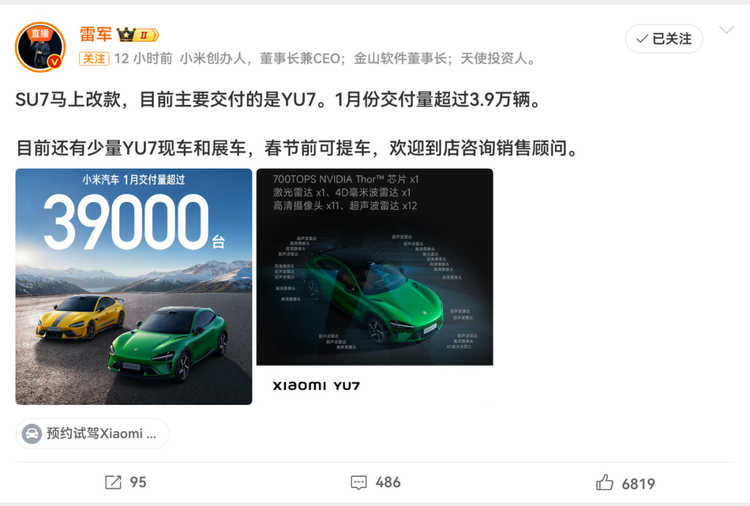Viewport: 750px width, 506px height.
Task: Open the repost icon showing 95
Action: tap(113, 482)
